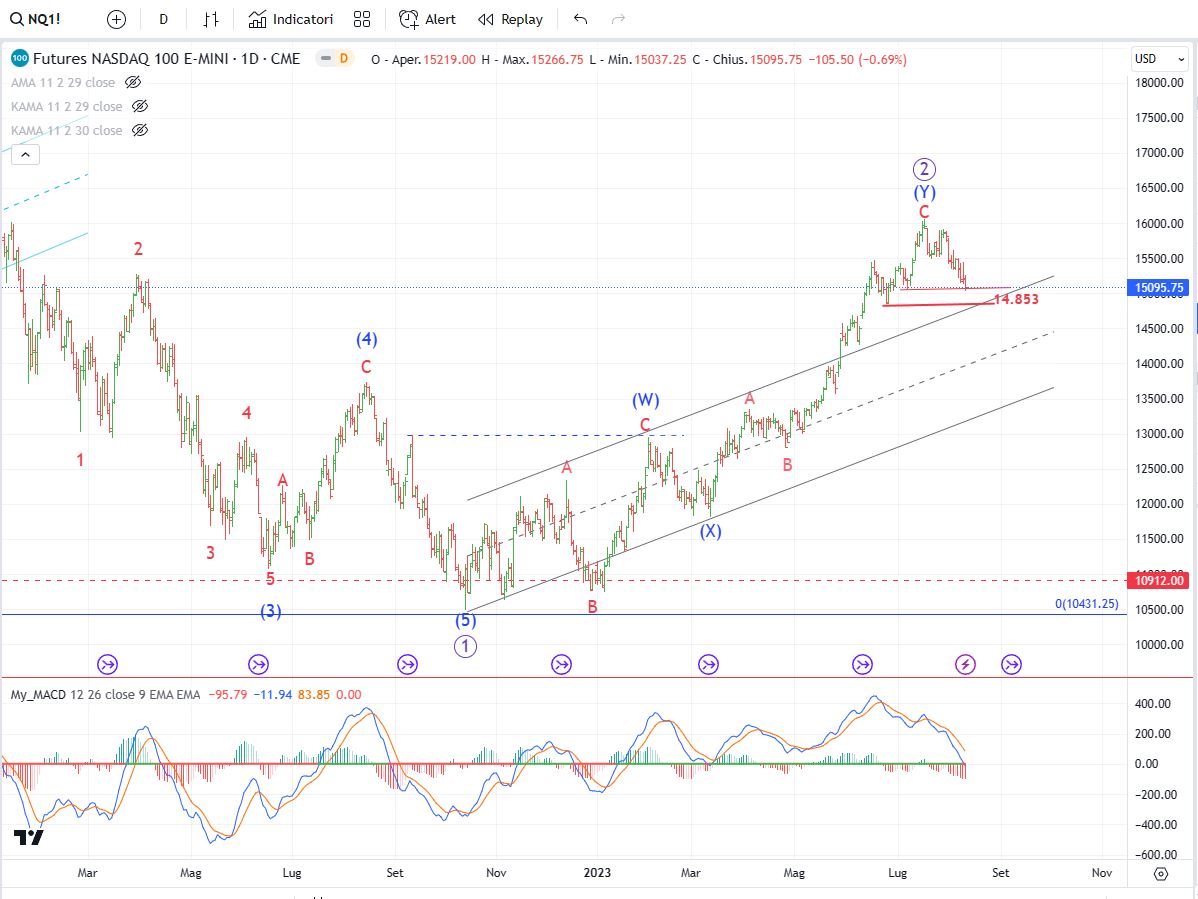Click the daily change −105.50 (−0.69%)
The image size is (1198, 899).
pyautogui.click(x=858, y=60)
